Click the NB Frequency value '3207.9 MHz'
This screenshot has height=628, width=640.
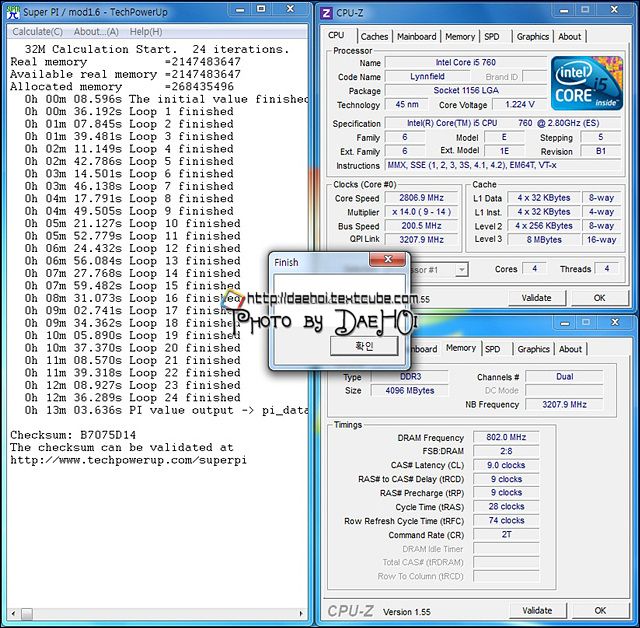(564, 404)
